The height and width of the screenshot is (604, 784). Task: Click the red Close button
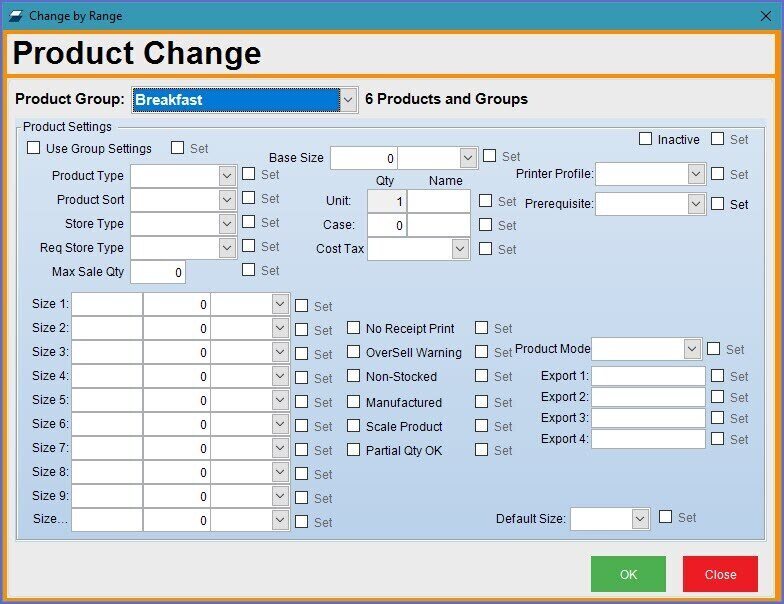coord(720,574)
